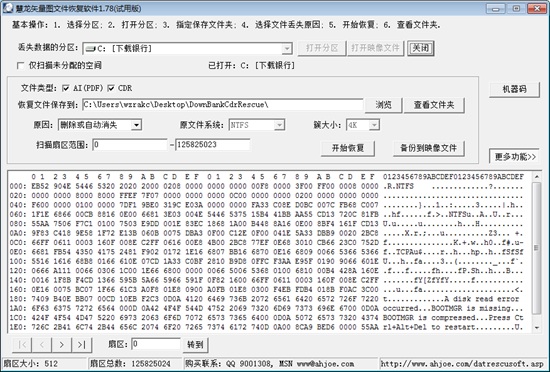This screenshot has height=372, width=550.
Task: Uncheck the AI(PDF) file type
Action: 65,88
